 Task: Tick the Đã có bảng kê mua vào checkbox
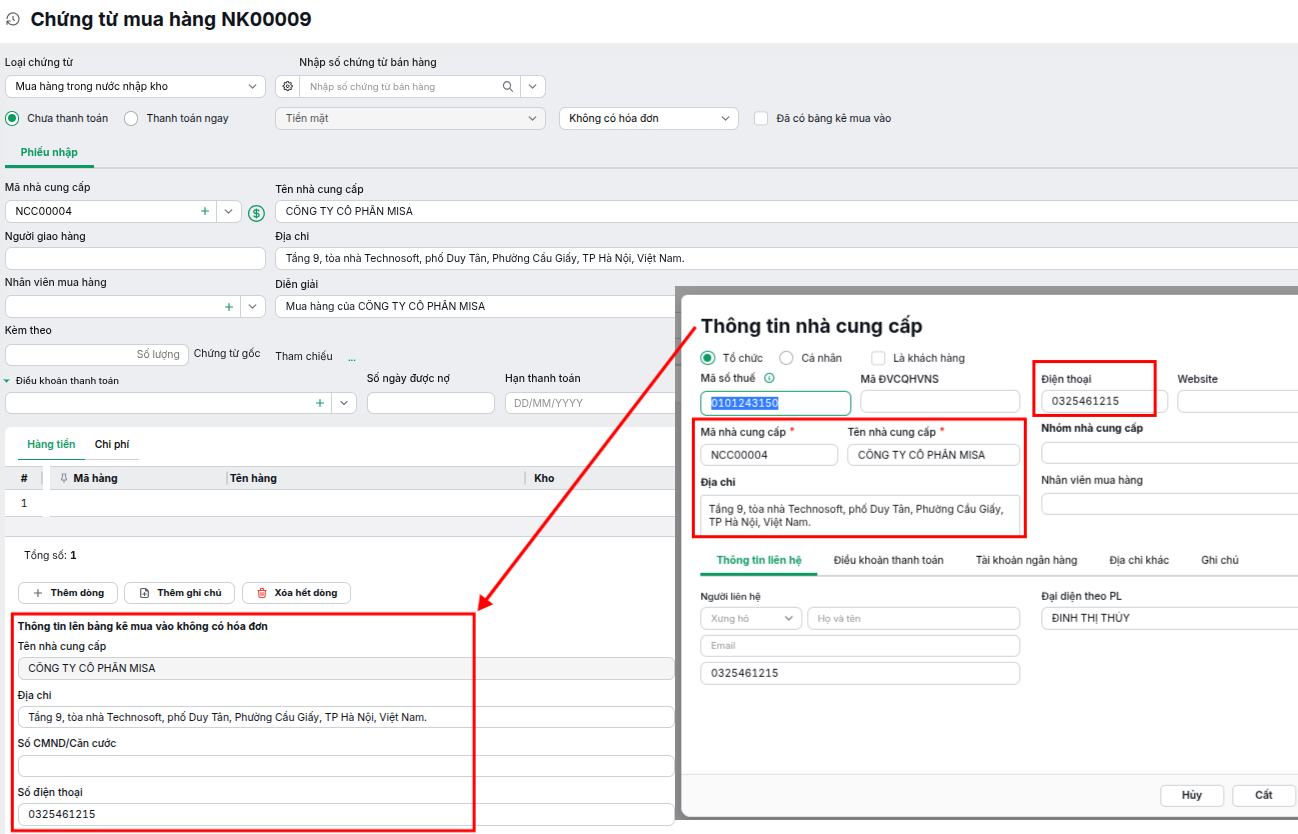[x=762, y=118]
